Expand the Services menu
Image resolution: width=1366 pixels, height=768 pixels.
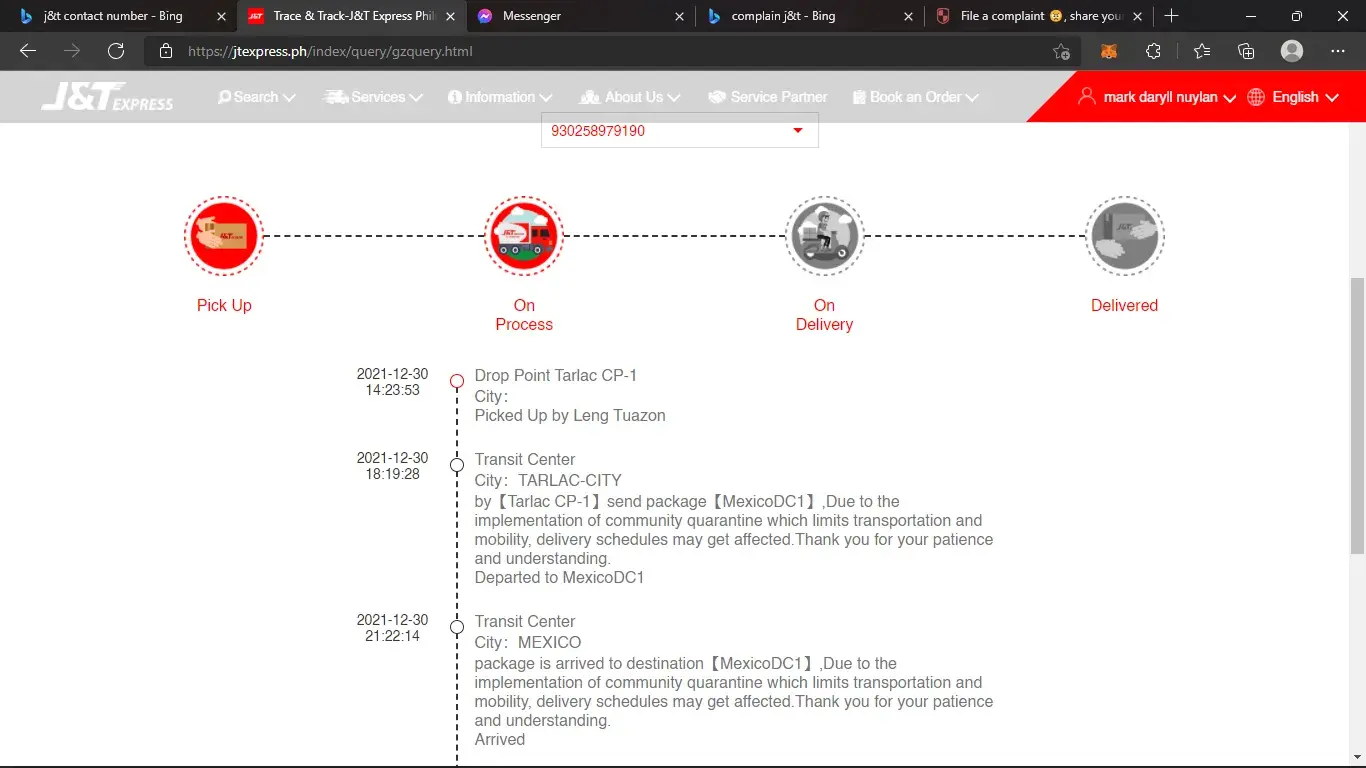tap(373, 97)
